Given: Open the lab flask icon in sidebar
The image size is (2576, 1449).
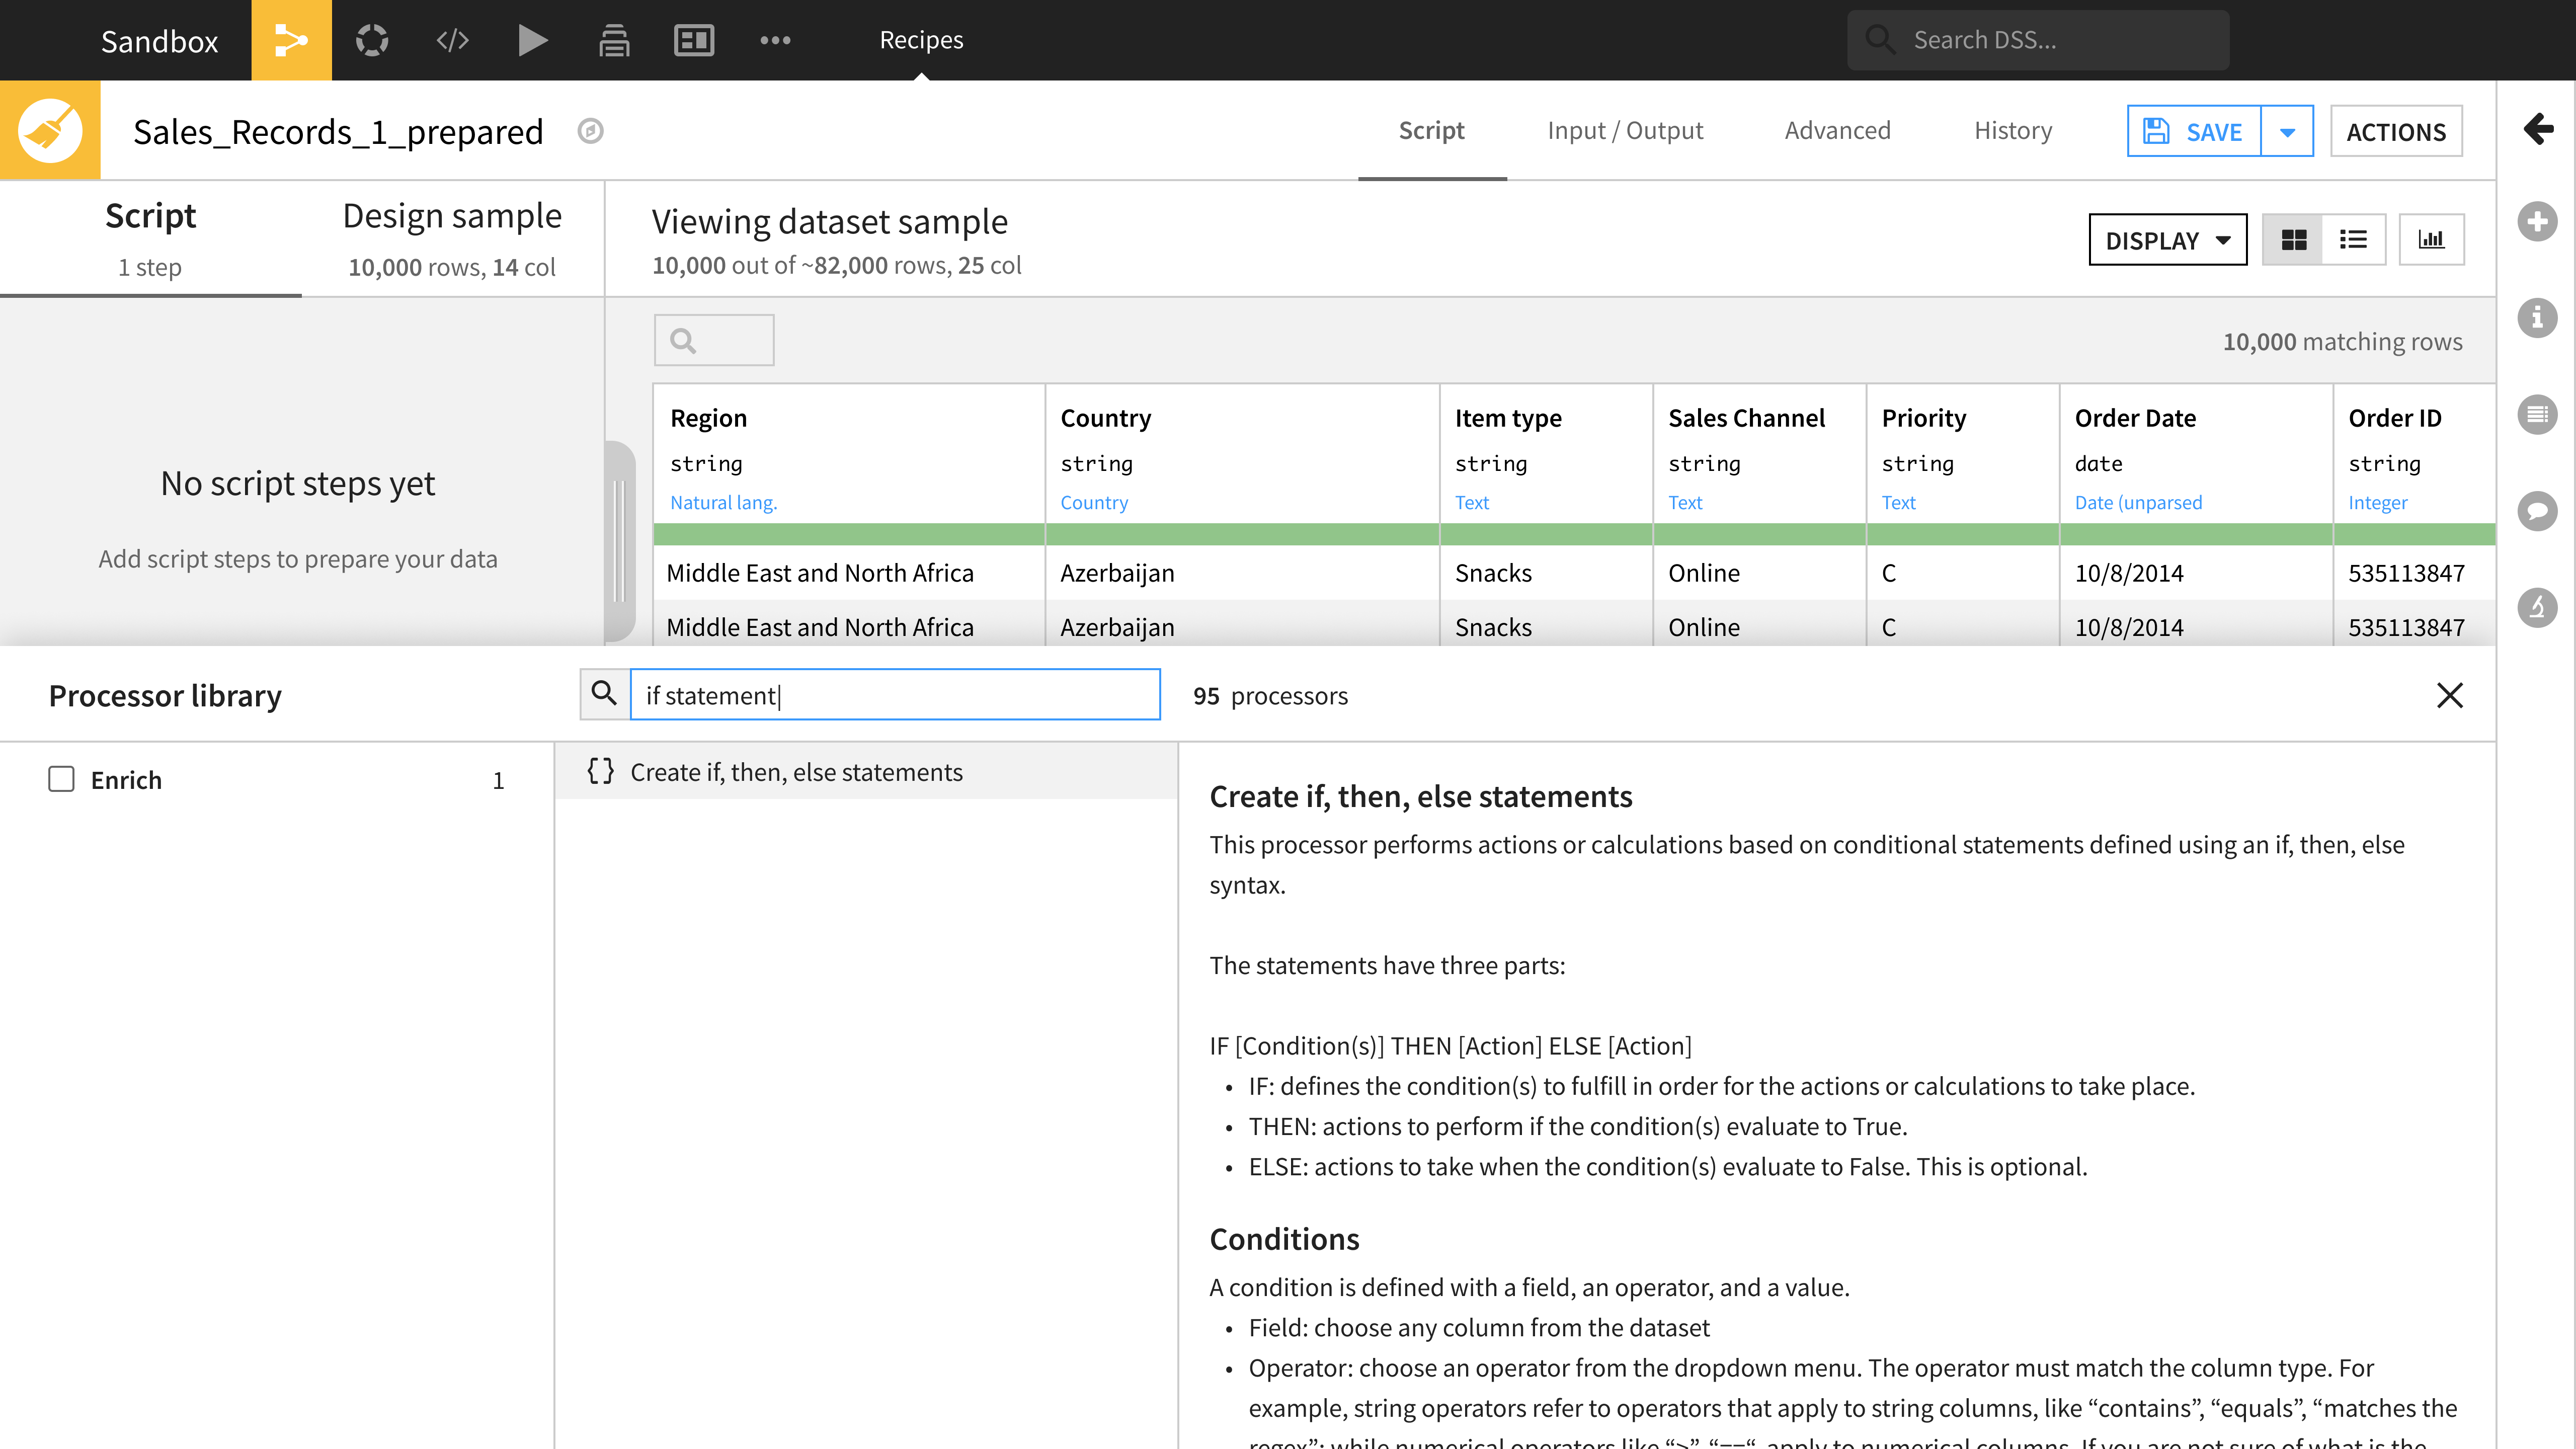Looking at the screenshot, I should click(x=2537, y=607).
